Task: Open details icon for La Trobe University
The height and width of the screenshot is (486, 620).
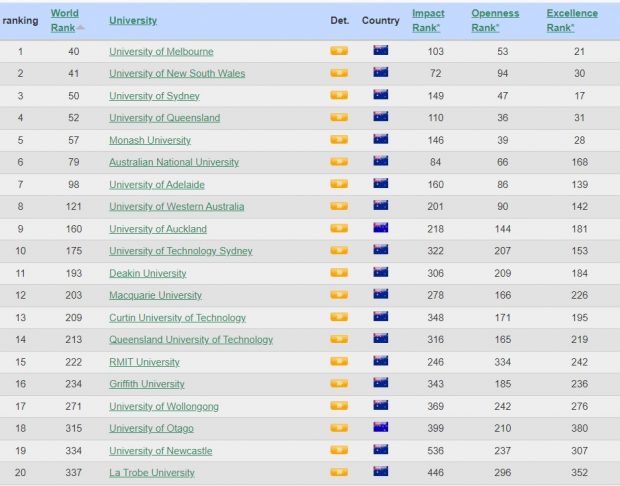Action: pos(339,472)
